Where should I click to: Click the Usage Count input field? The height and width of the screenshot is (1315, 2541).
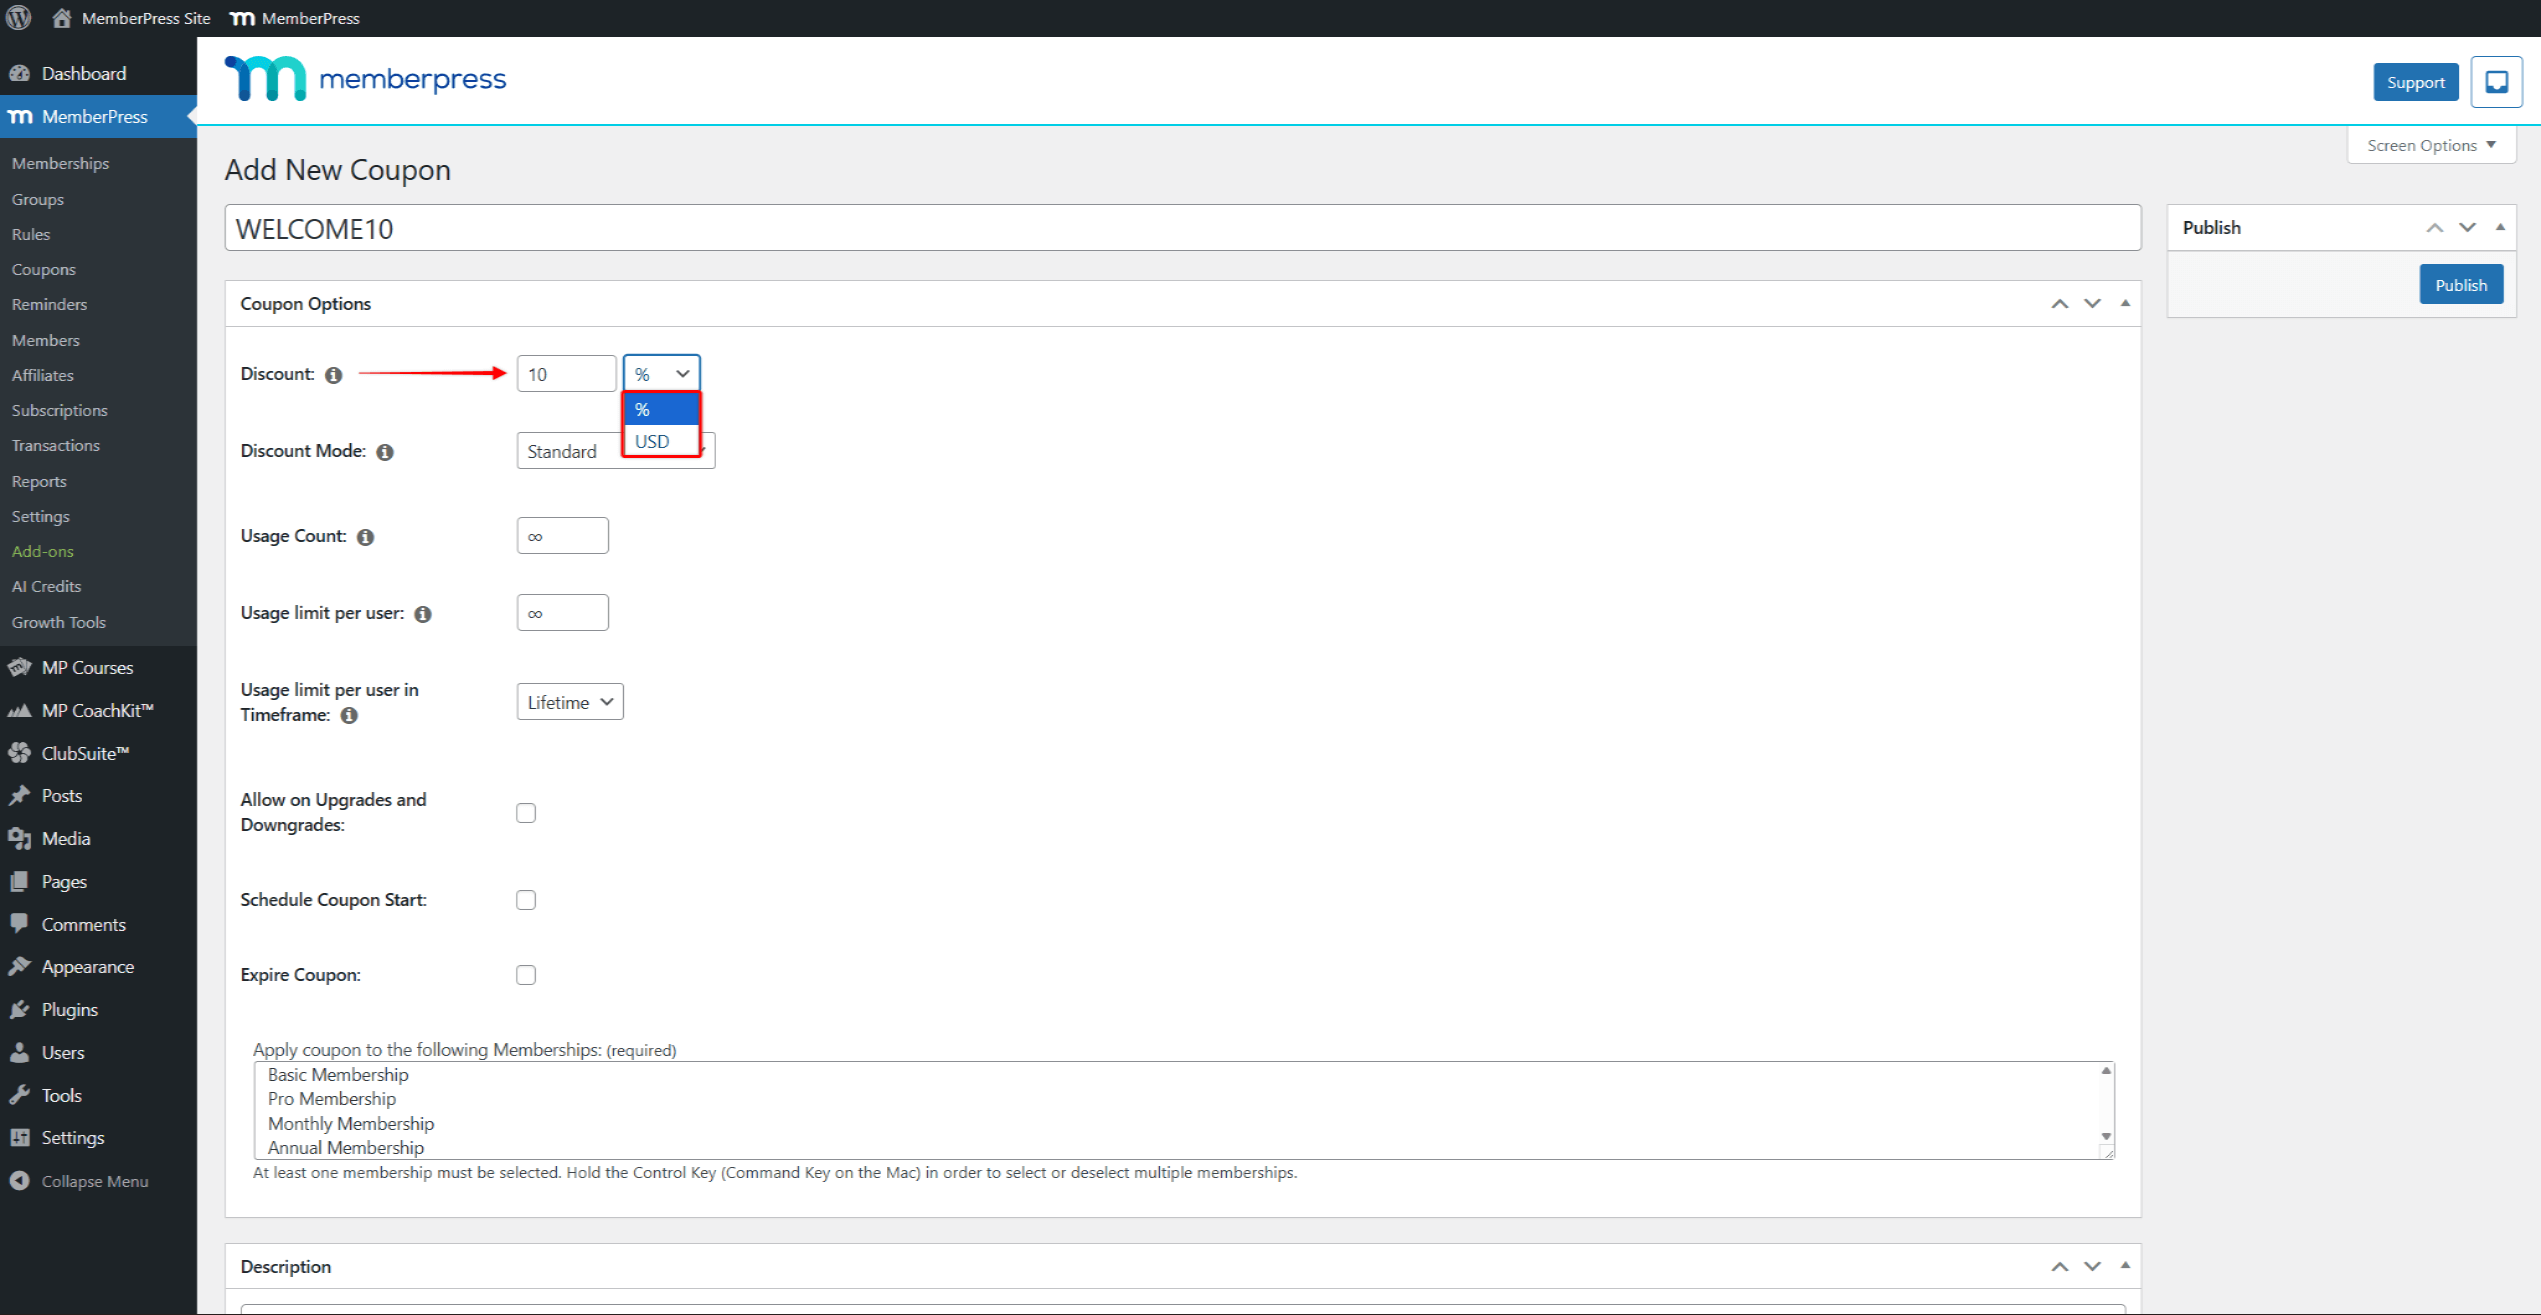pyautogui.click(x=562, y=536)
